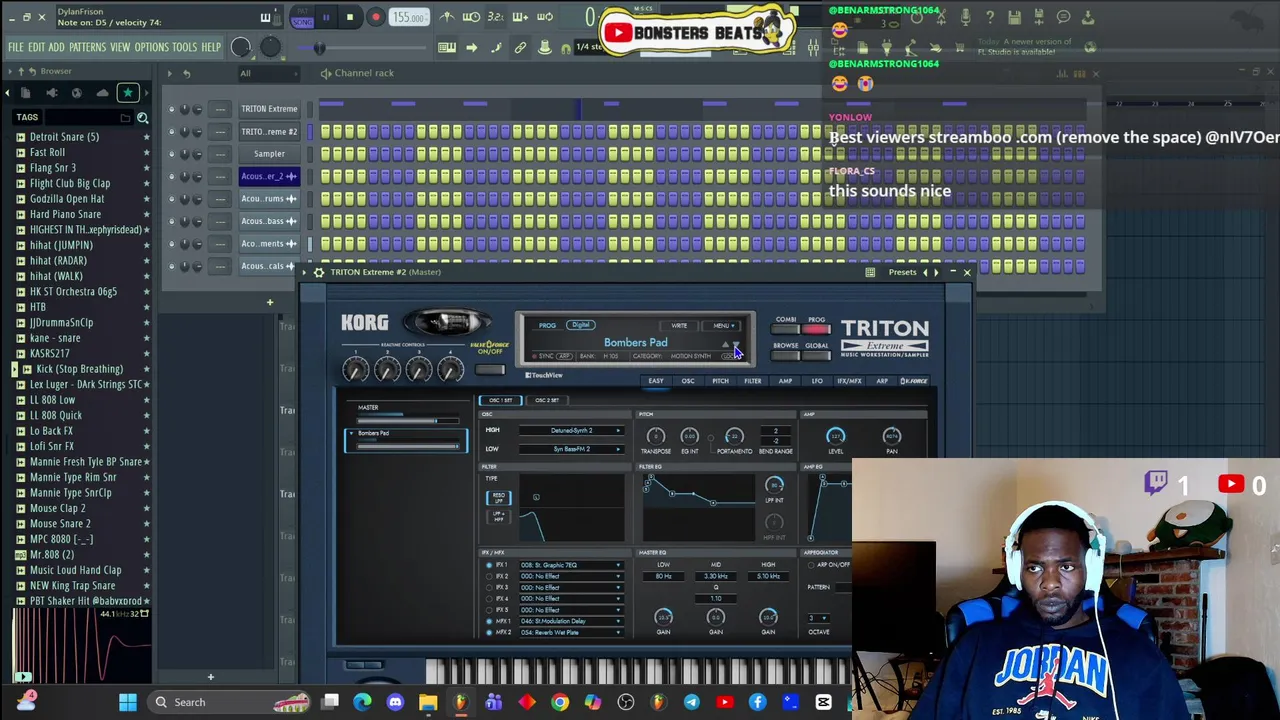
Task: Open the EDIT menu
Action: [36, 47]
